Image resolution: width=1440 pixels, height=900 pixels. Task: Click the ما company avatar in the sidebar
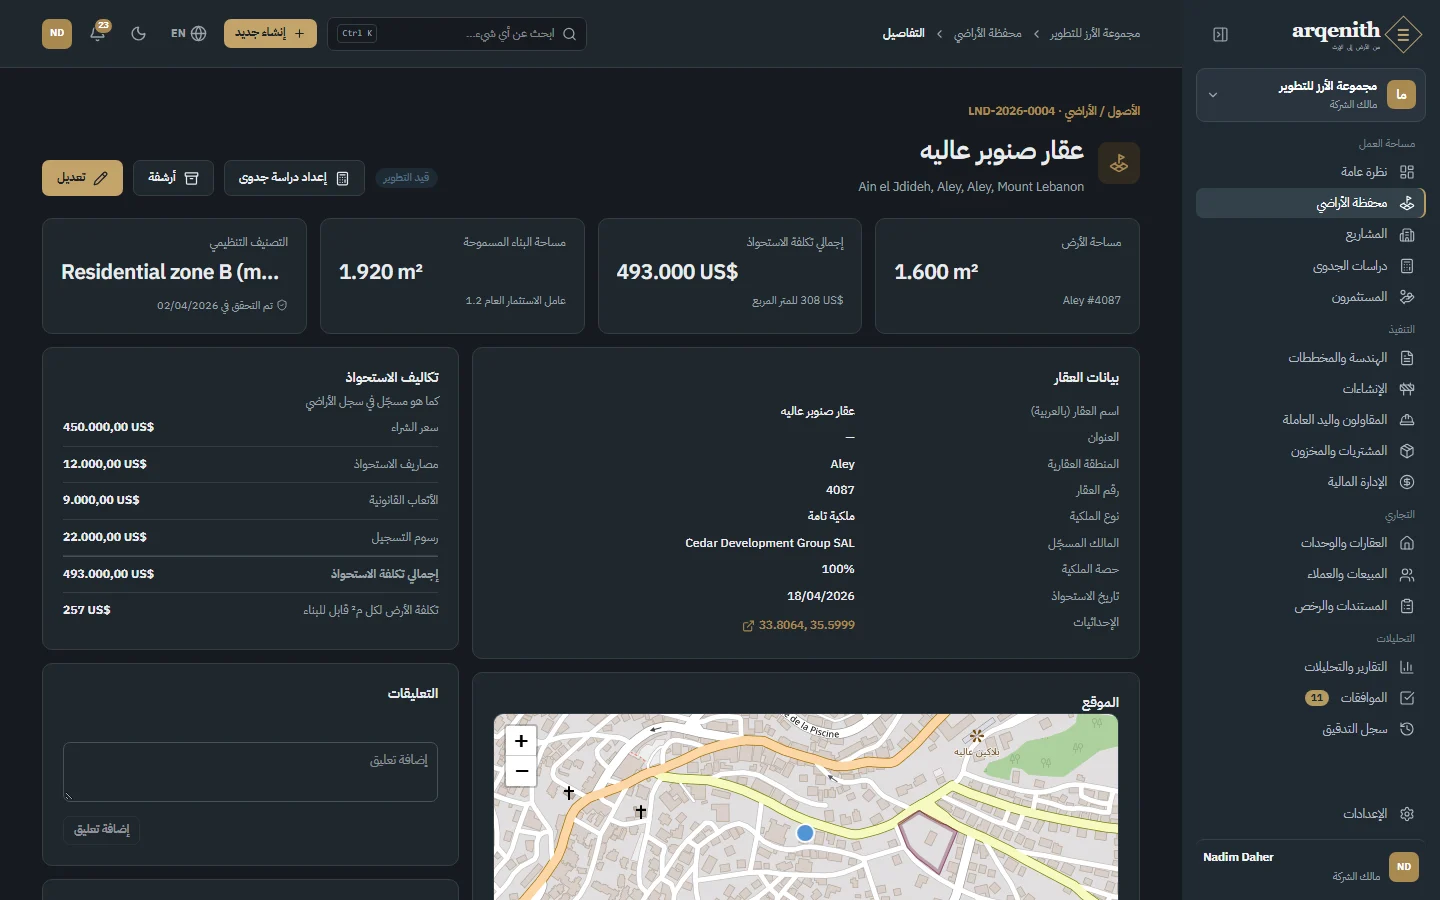tap(1401, 95)
